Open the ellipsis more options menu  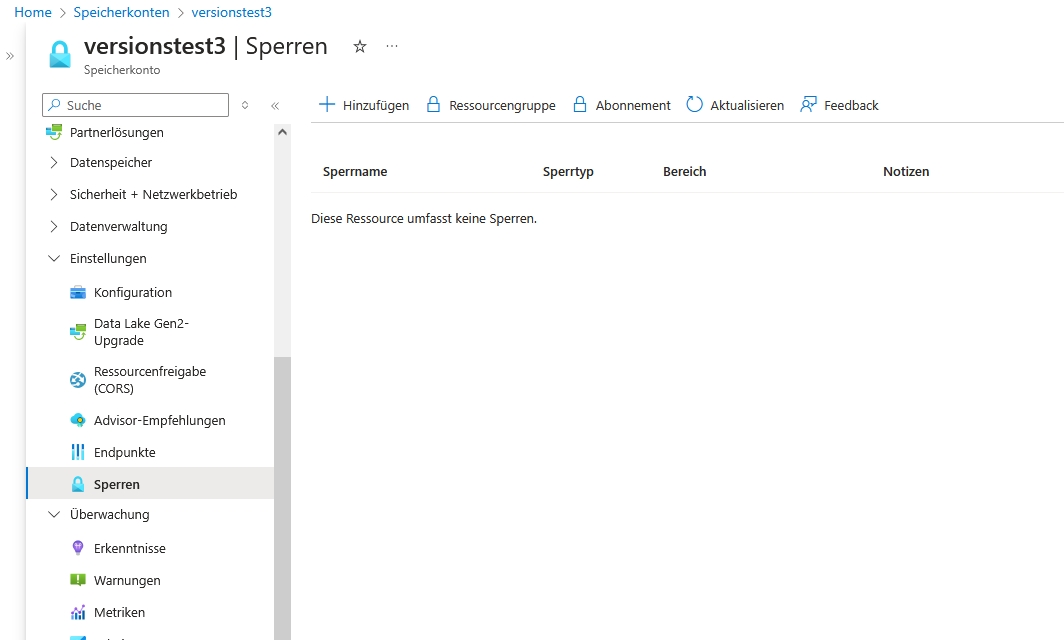392,47
